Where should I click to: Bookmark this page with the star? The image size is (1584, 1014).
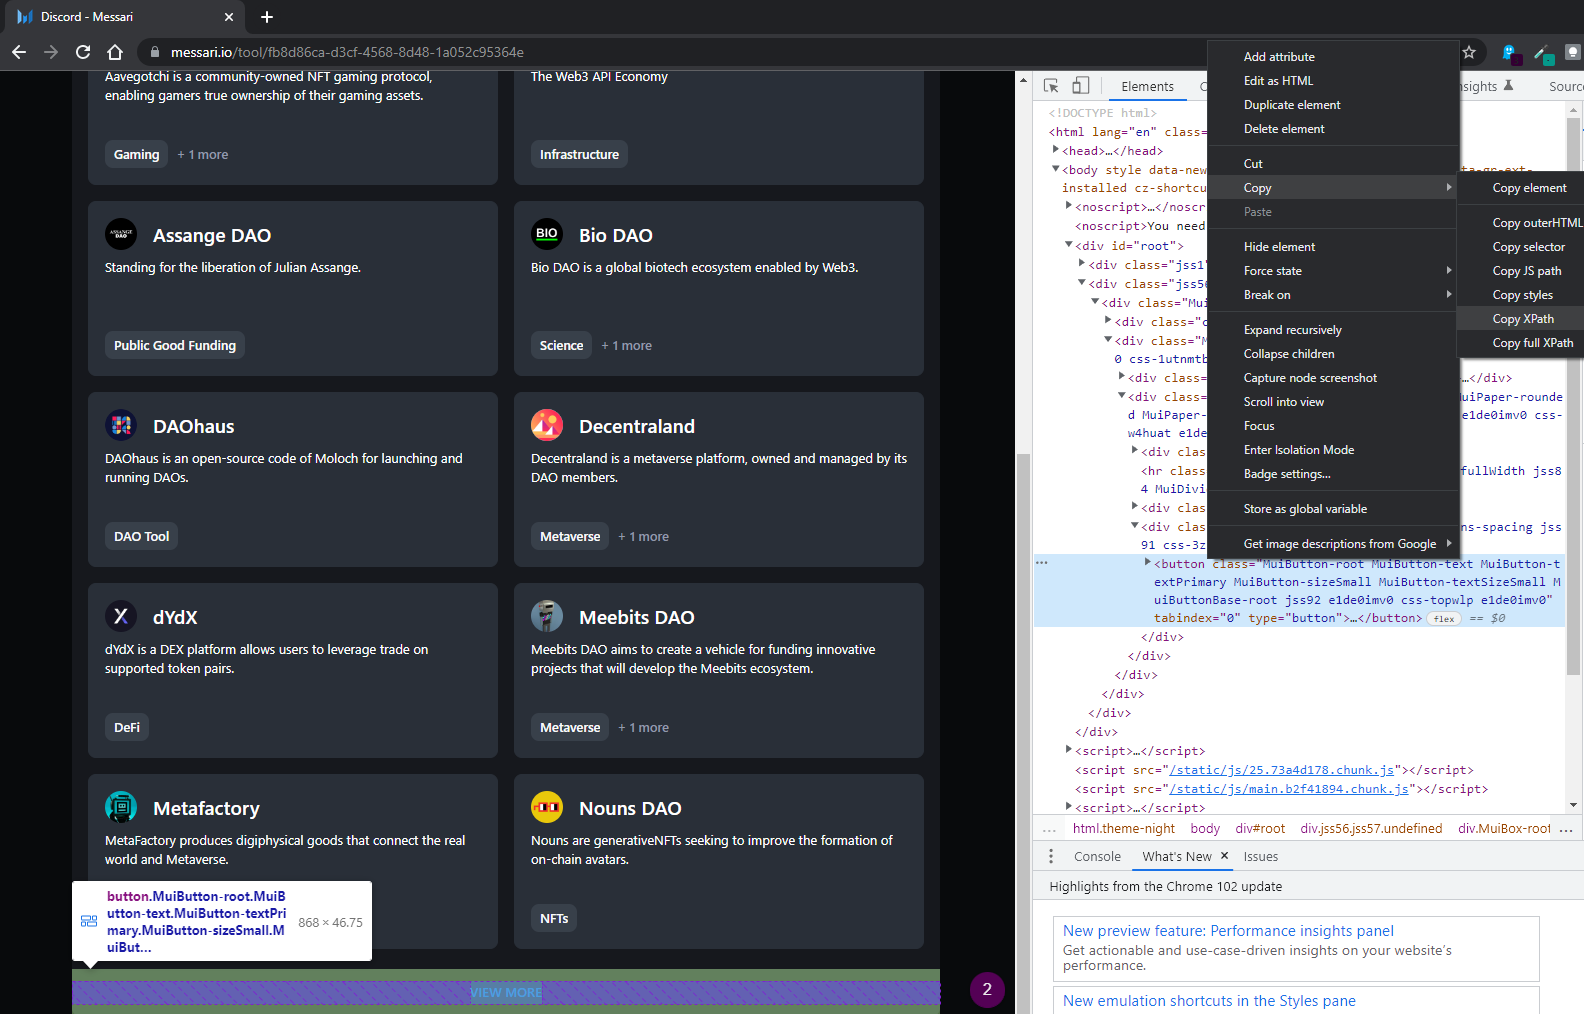(x=1469, y=52)
